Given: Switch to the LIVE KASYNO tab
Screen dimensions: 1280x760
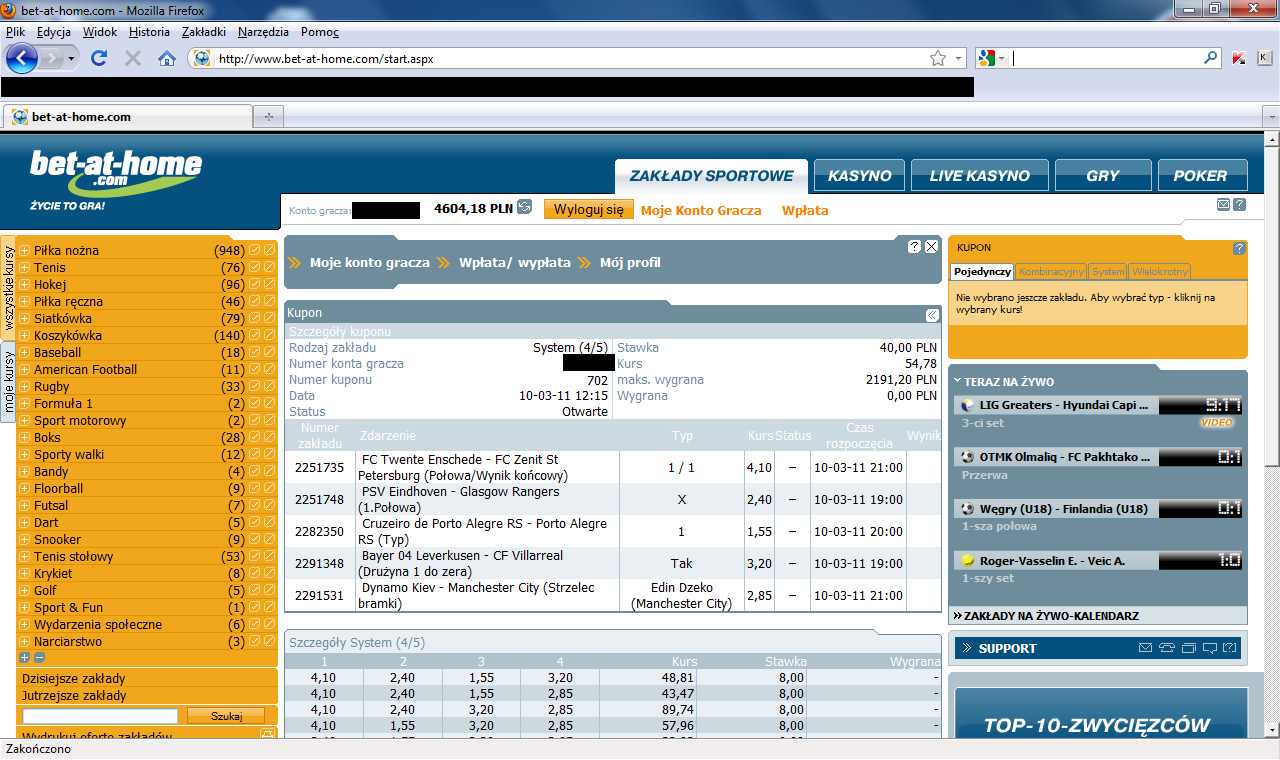Looking at the screenshot, I should click(979, 175).
